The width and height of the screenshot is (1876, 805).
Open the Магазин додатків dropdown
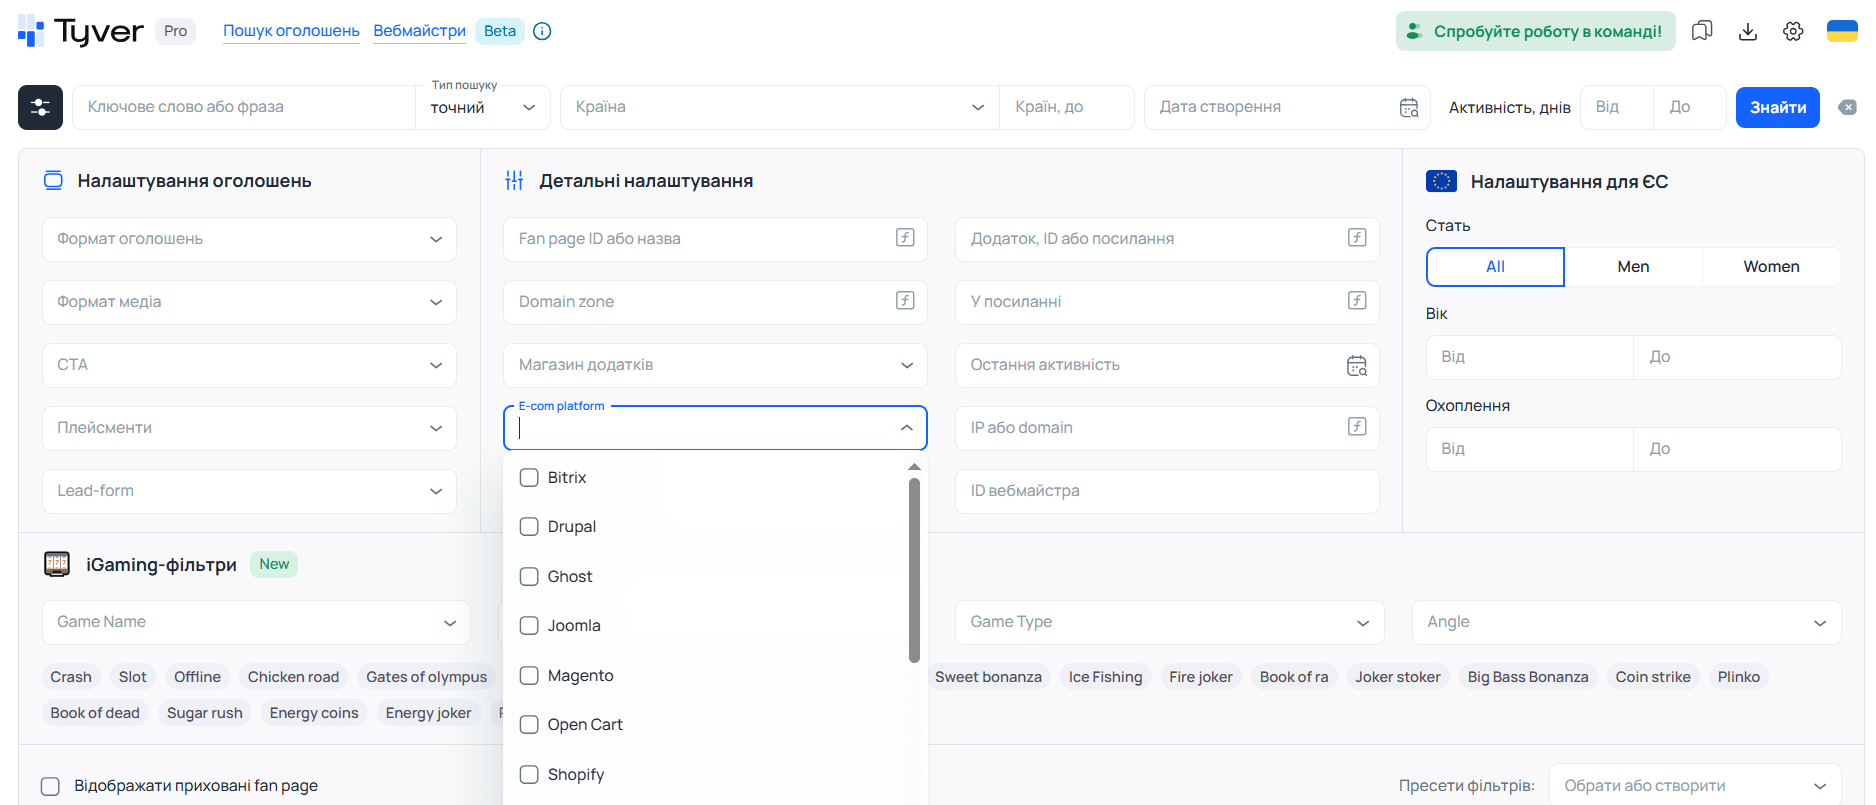[x=715, y=365]
